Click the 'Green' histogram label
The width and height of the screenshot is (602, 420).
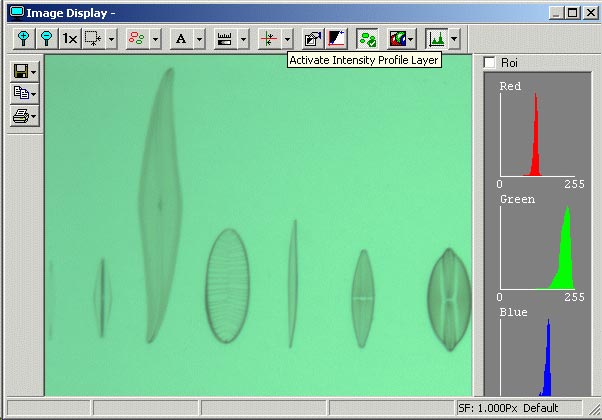pyautogui.click(x=518, y=199)
